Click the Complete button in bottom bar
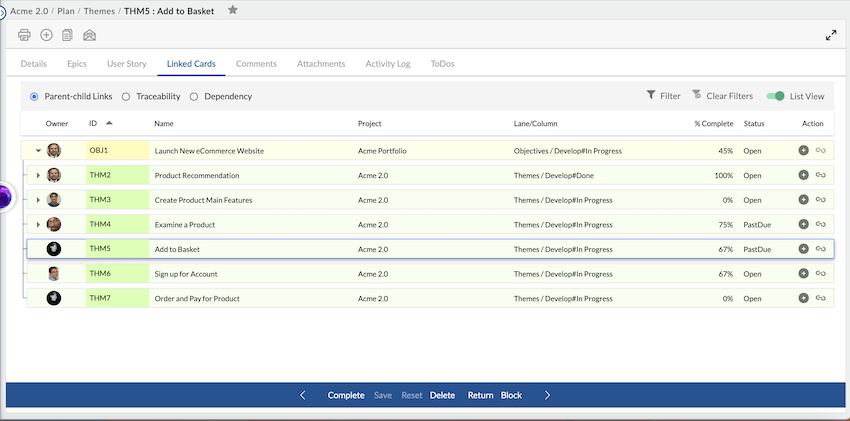 tap(346, 395)
